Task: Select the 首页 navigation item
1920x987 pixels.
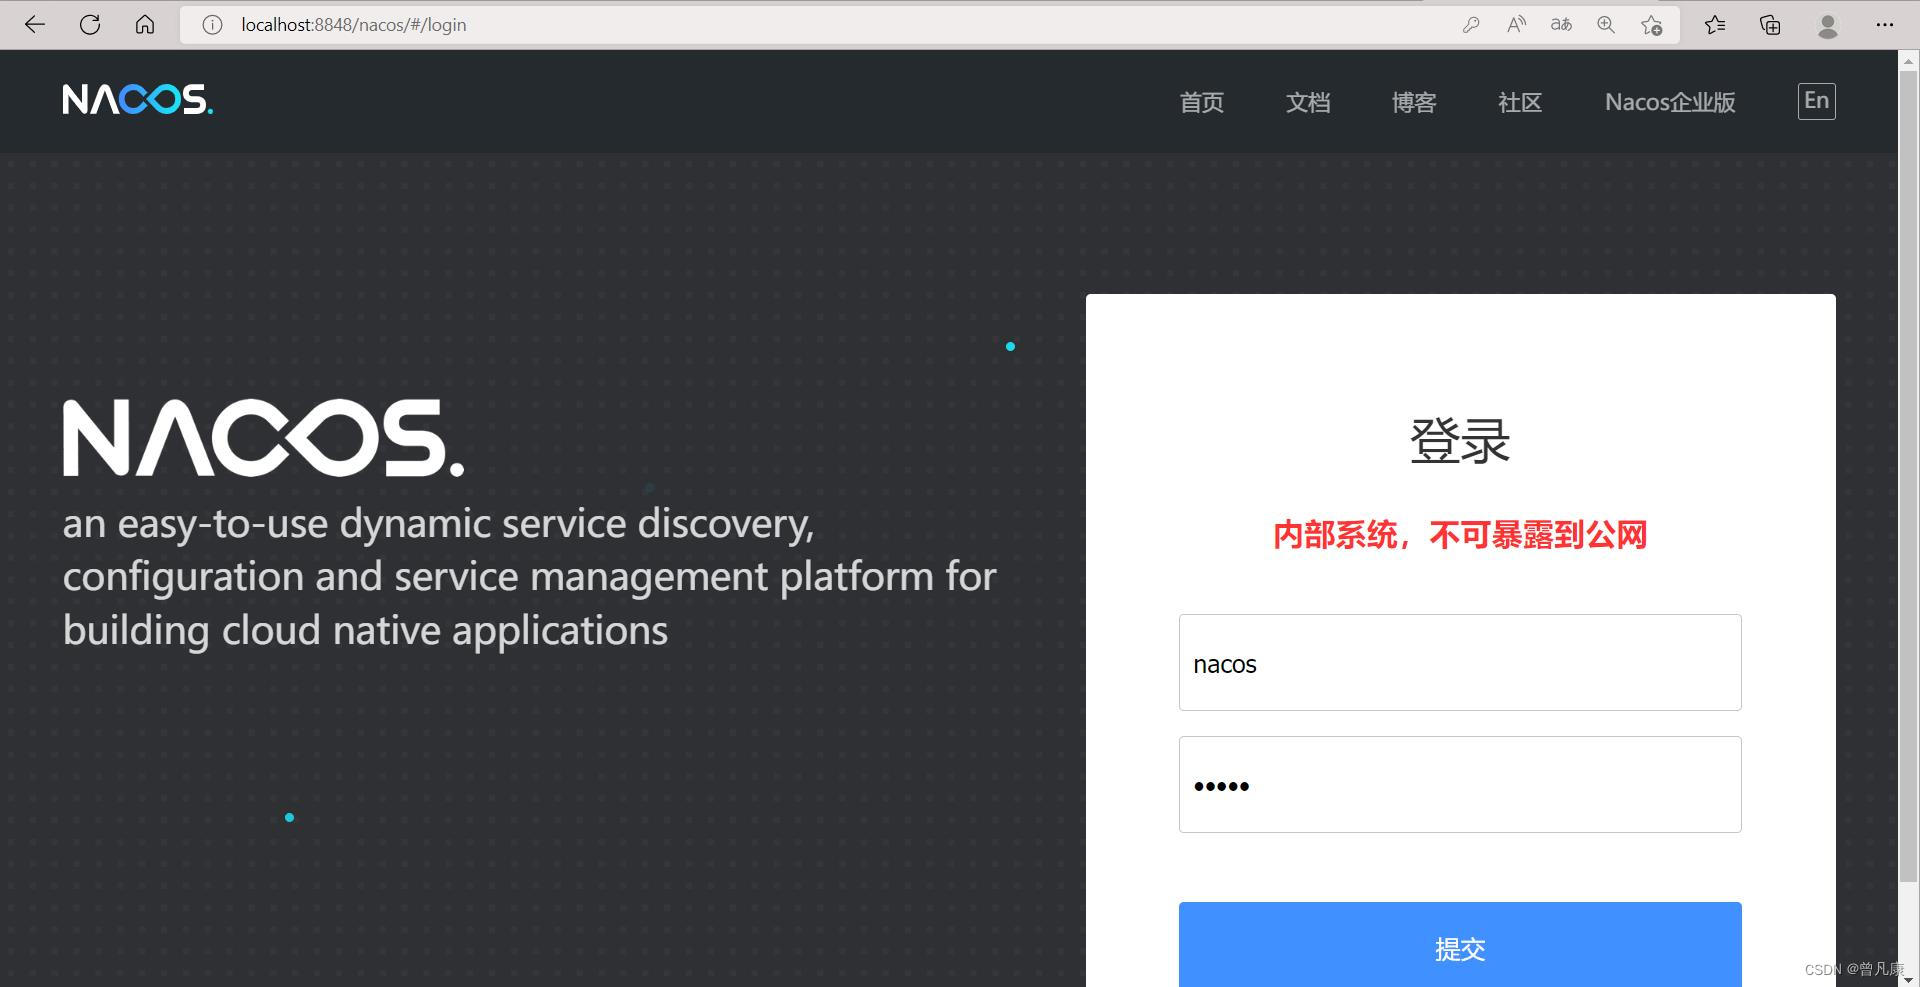Action: click(x=1201, y=102)
